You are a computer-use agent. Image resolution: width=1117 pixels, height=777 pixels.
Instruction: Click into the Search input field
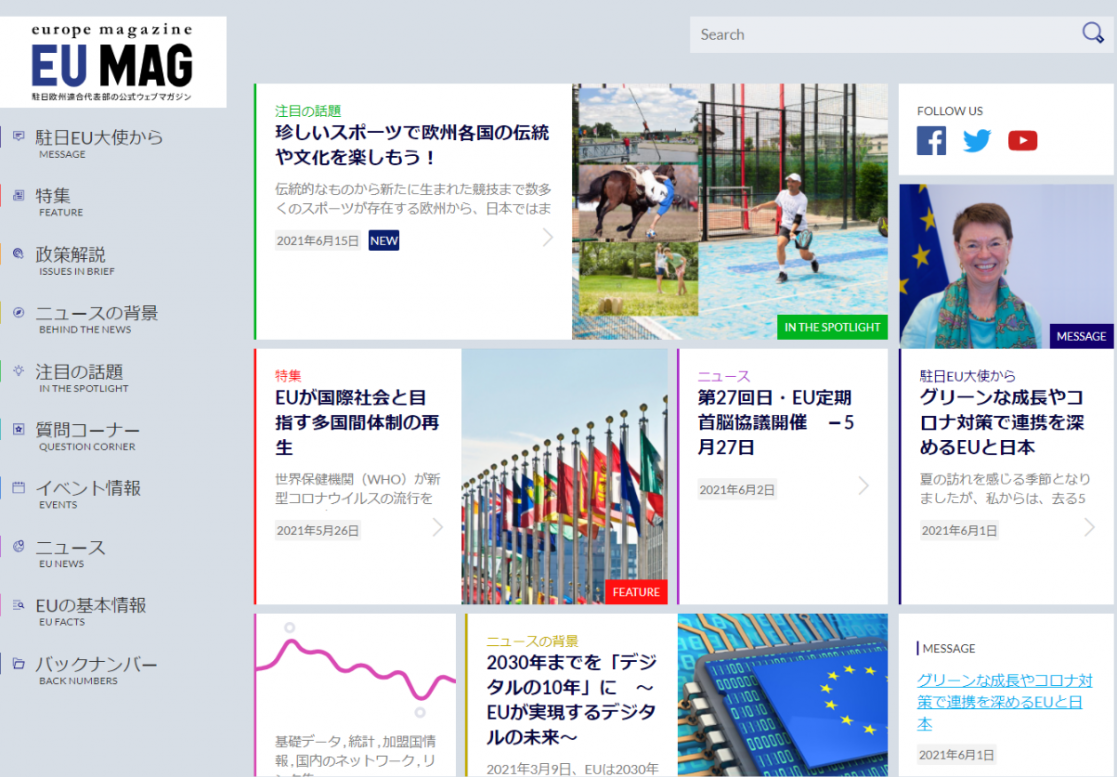[880, 35]
